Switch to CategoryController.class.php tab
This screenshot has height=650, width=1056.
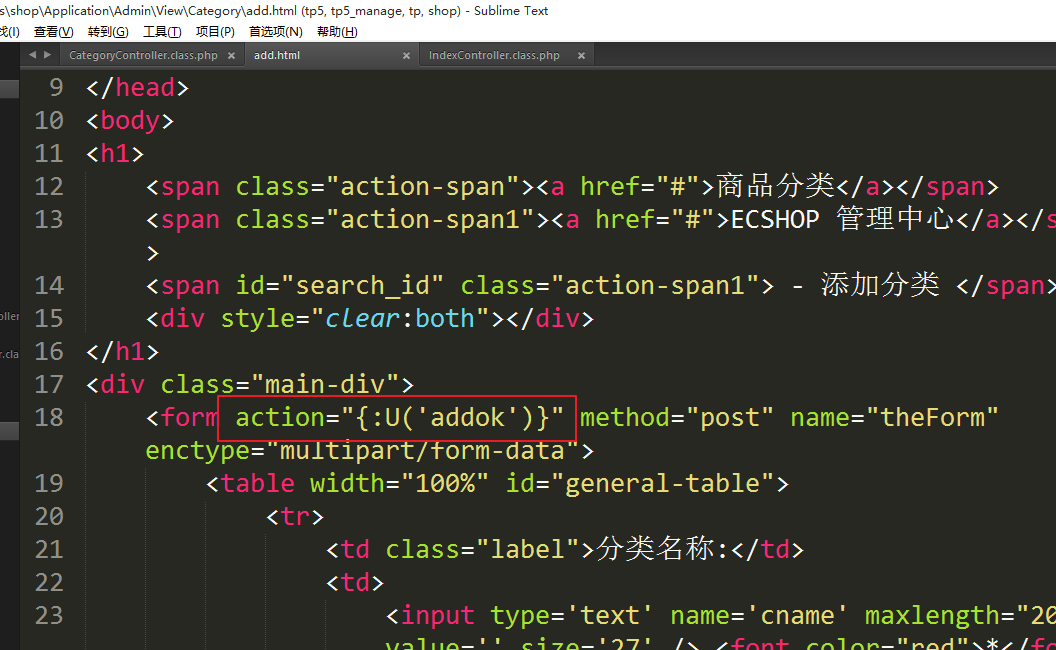pos(143,56)
